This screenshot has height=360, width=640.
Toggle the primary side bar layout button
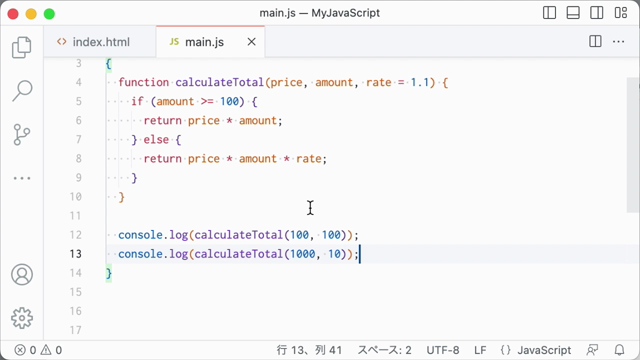click(x=549, y=13)
